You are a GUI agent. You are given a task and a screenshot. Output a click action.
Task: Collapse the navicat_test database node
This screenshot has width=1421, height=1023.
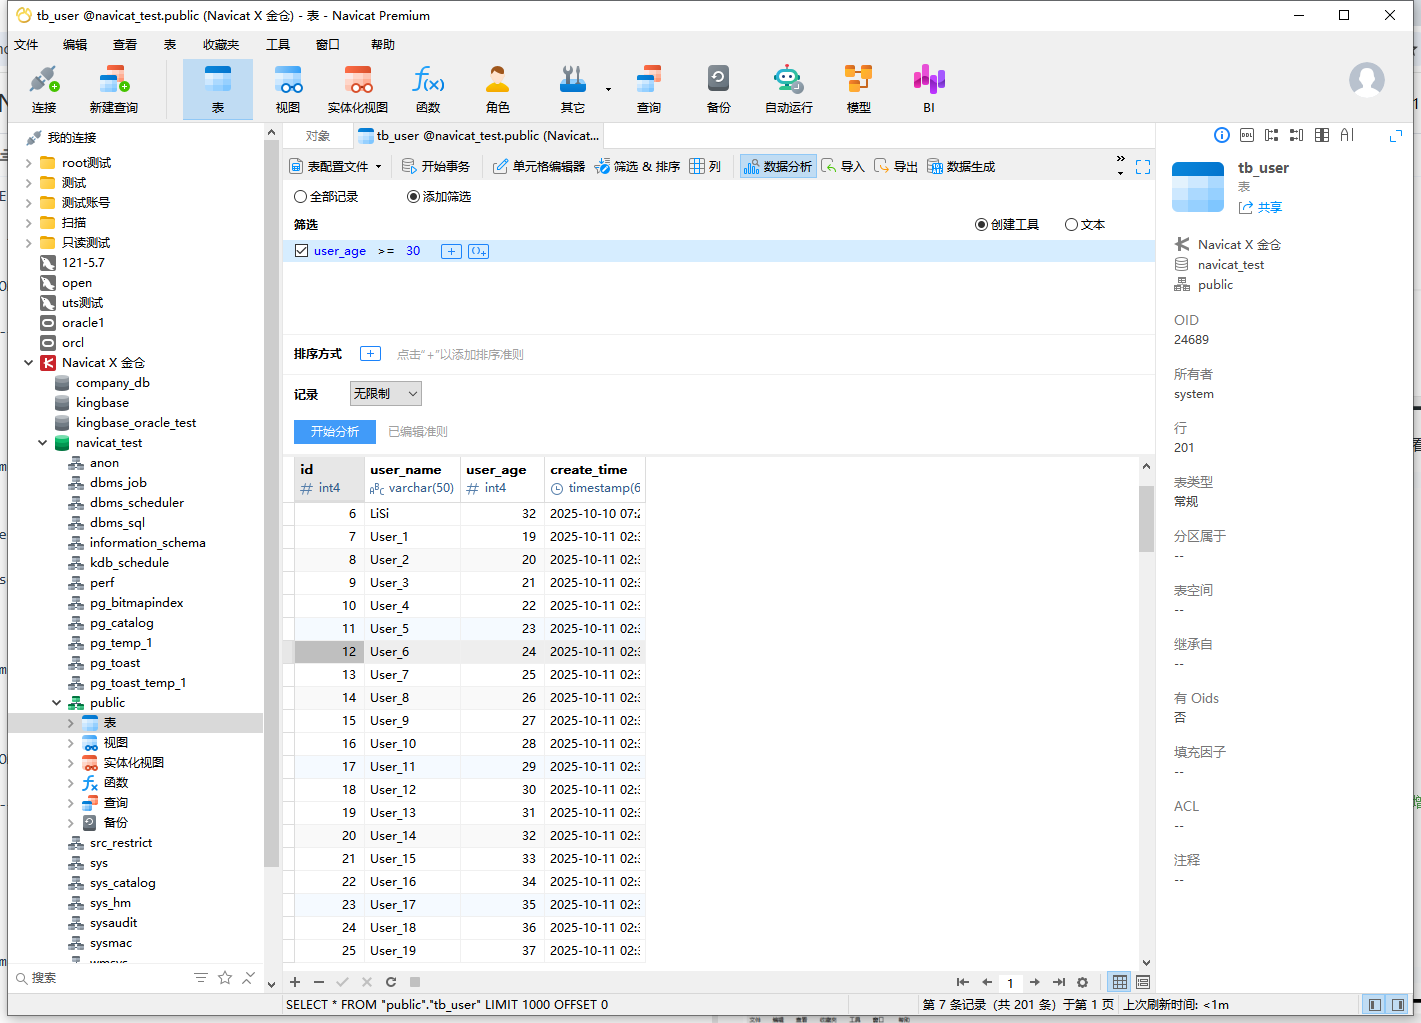(x=42, y=443)
